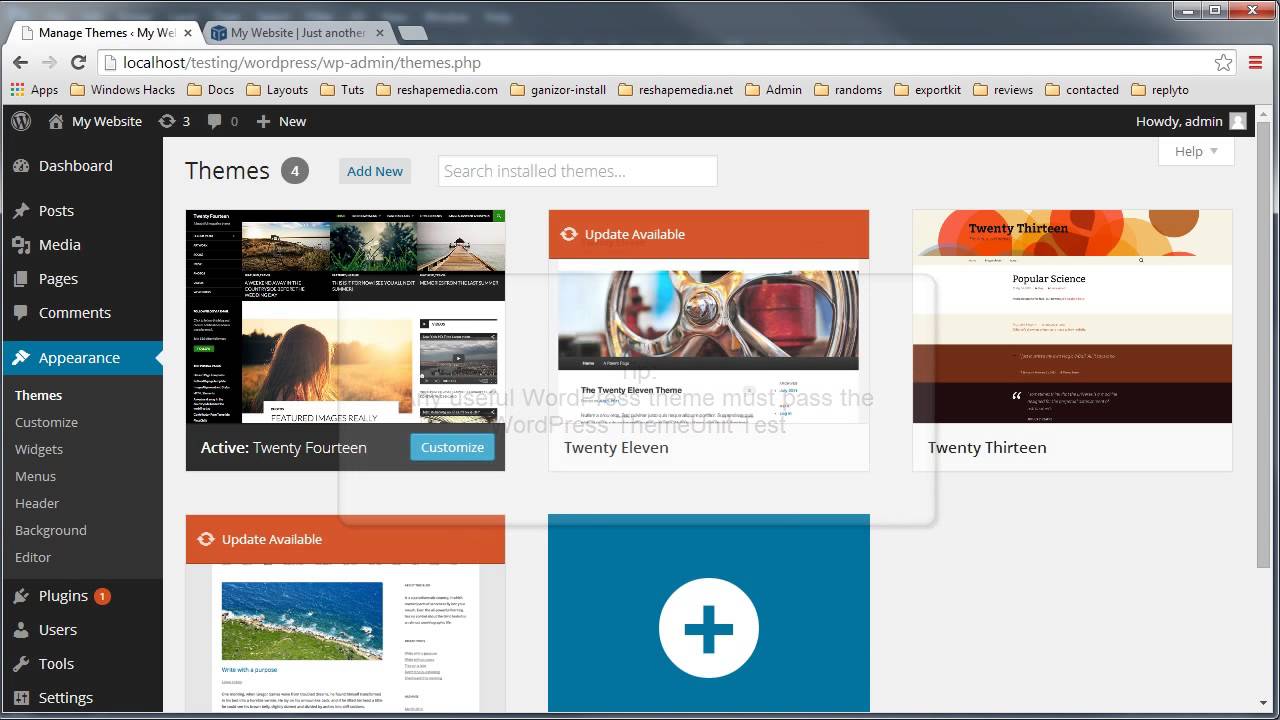
Task: Click the Settings wrench icon
Action: click(x=22, y=697)
